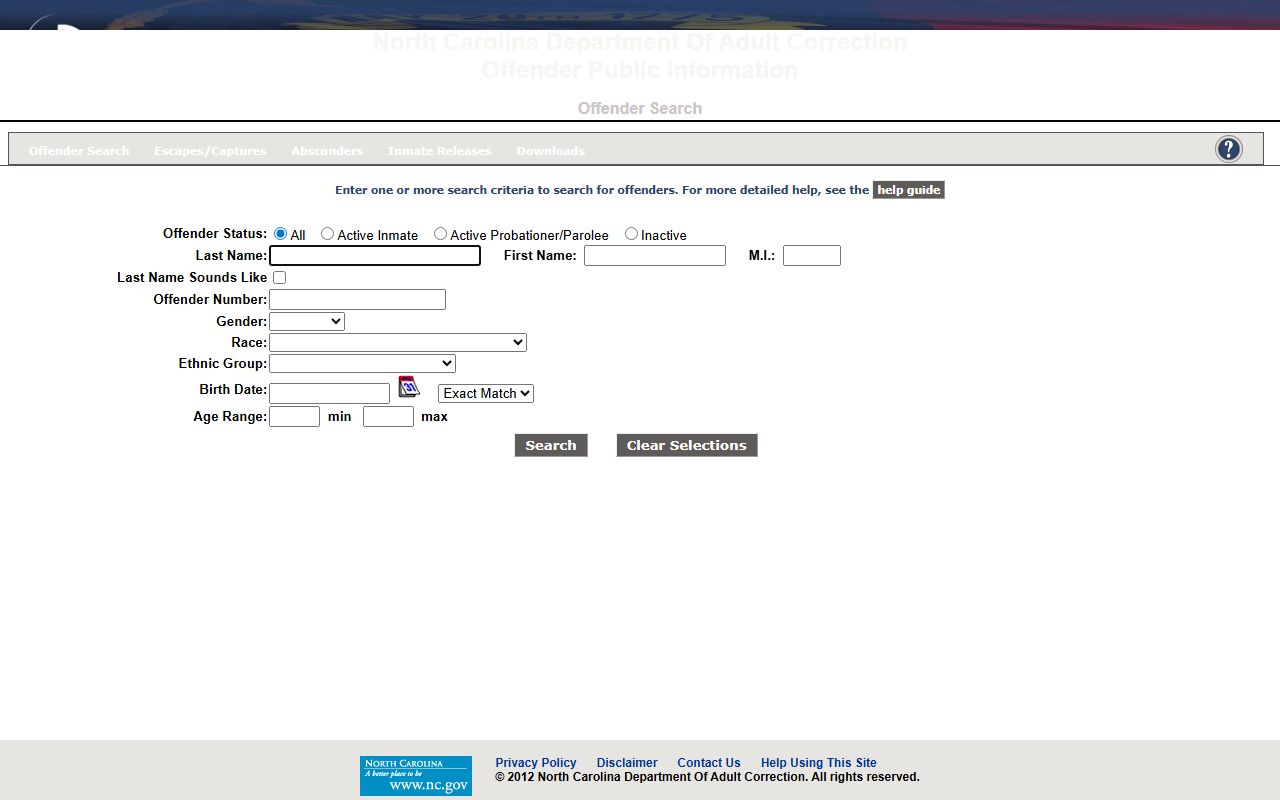Image resolution: width=1280 pixels, height=800 pixels.
Task: Change the Exact Match birth date option
Action: (486, 393)
